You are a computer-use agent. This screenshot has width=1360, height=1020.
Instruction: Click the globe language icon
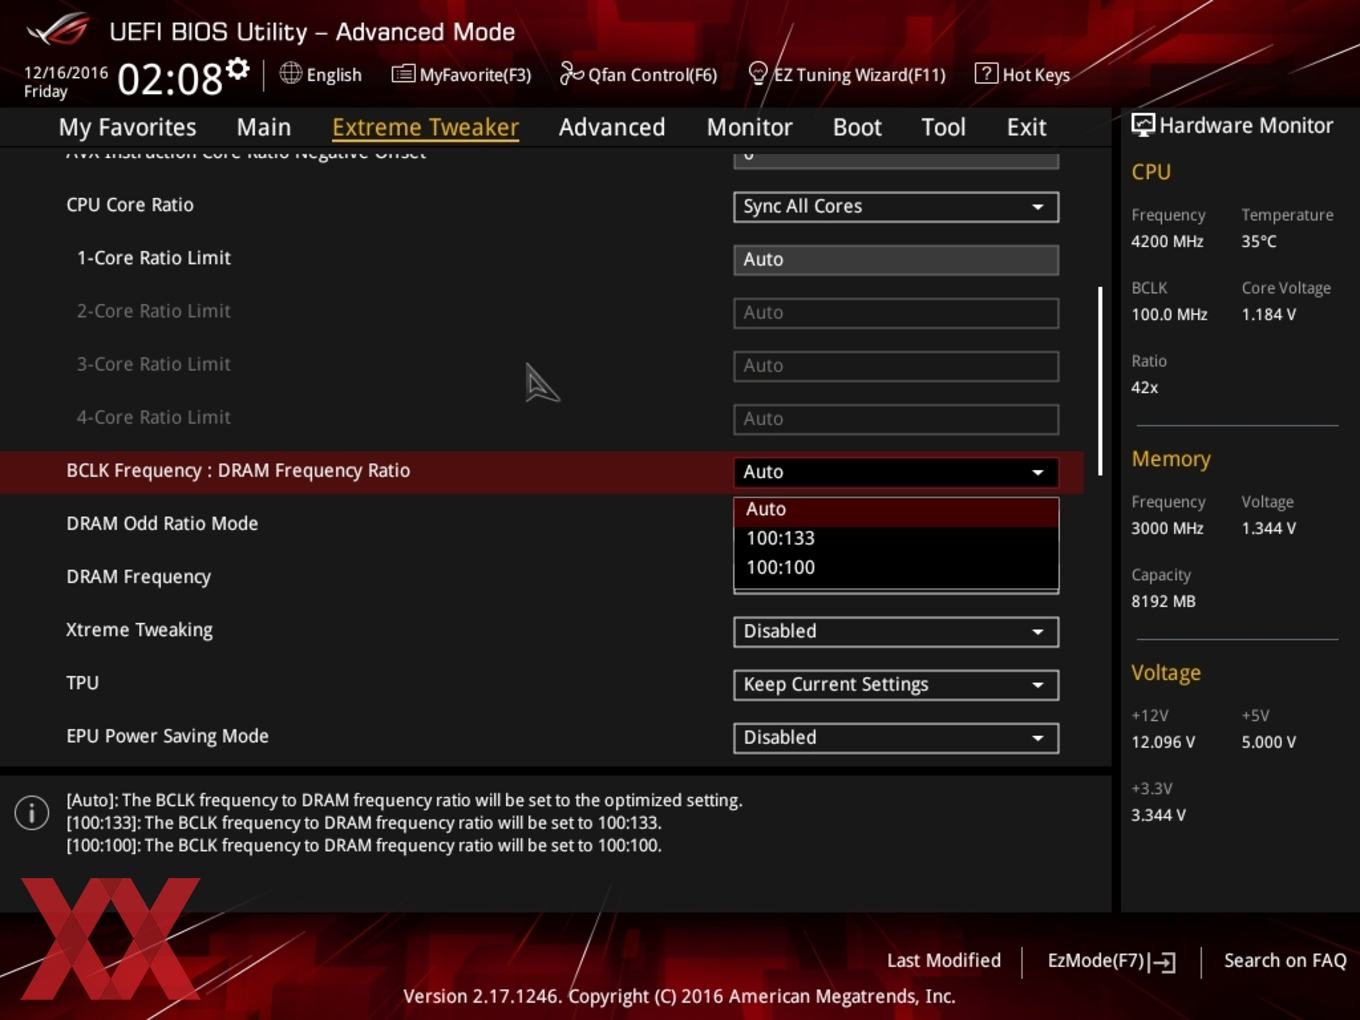point(290,73)
